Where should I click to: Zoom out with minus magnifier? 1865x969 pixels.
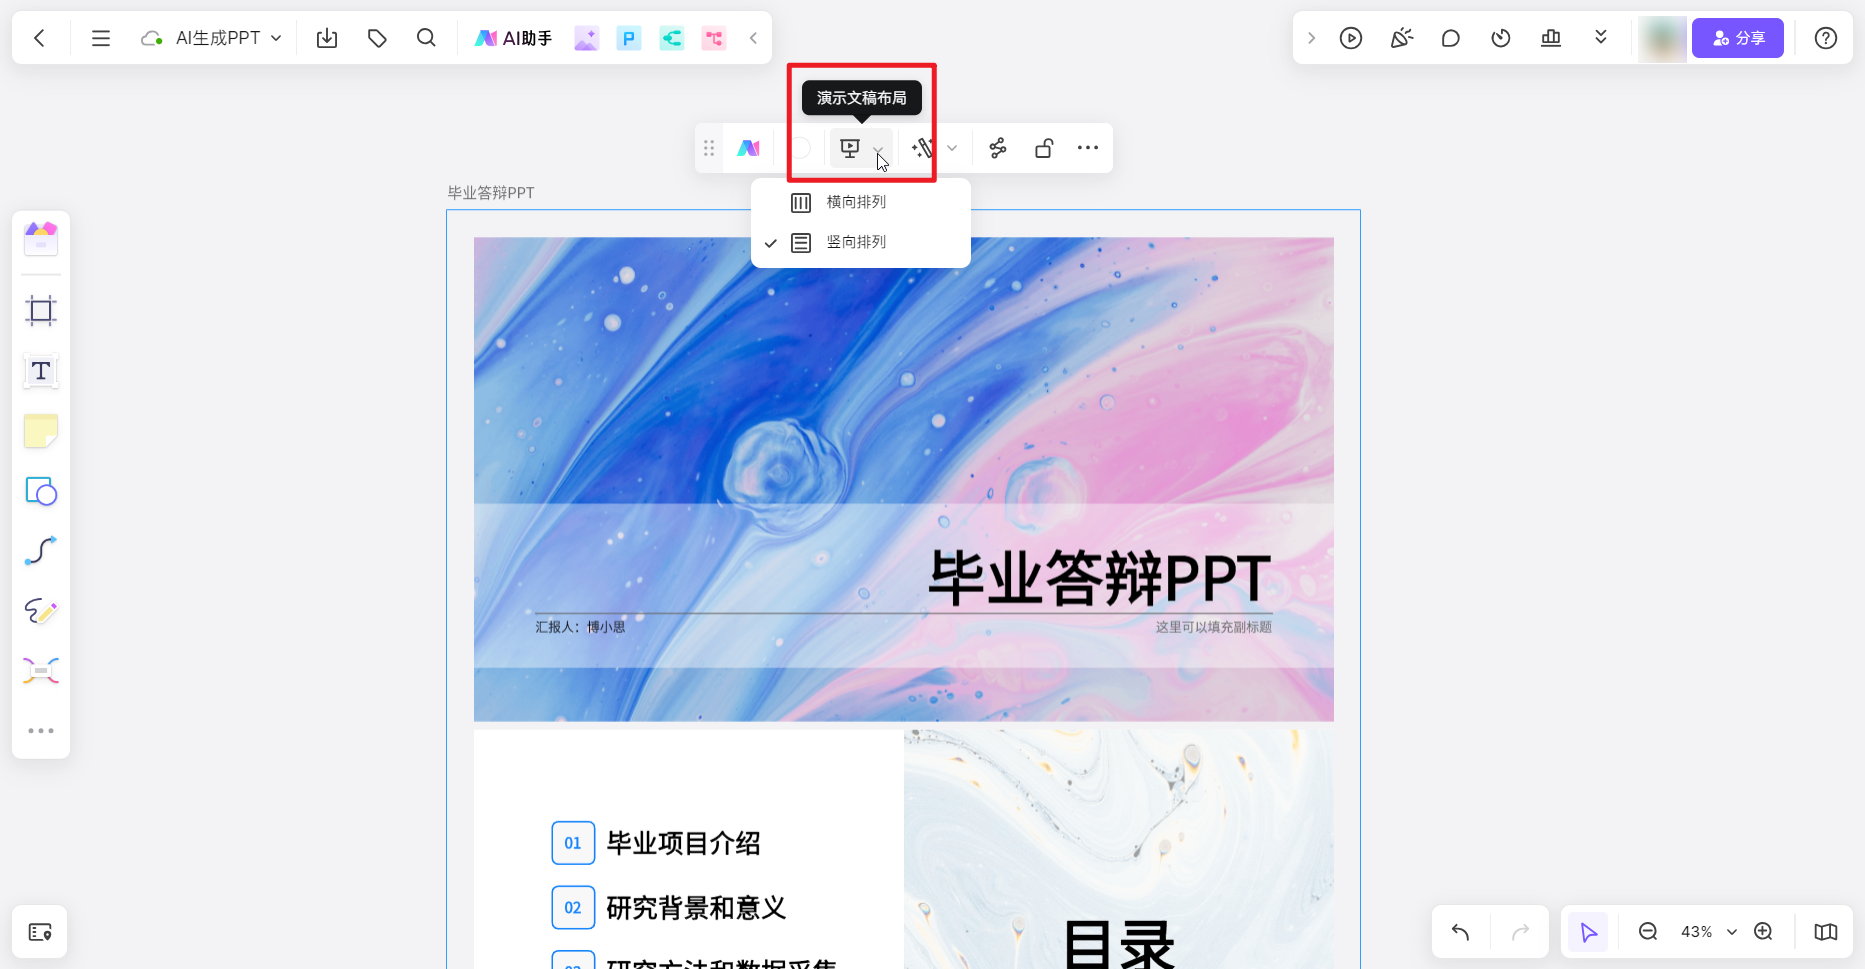pos(1648,932)
